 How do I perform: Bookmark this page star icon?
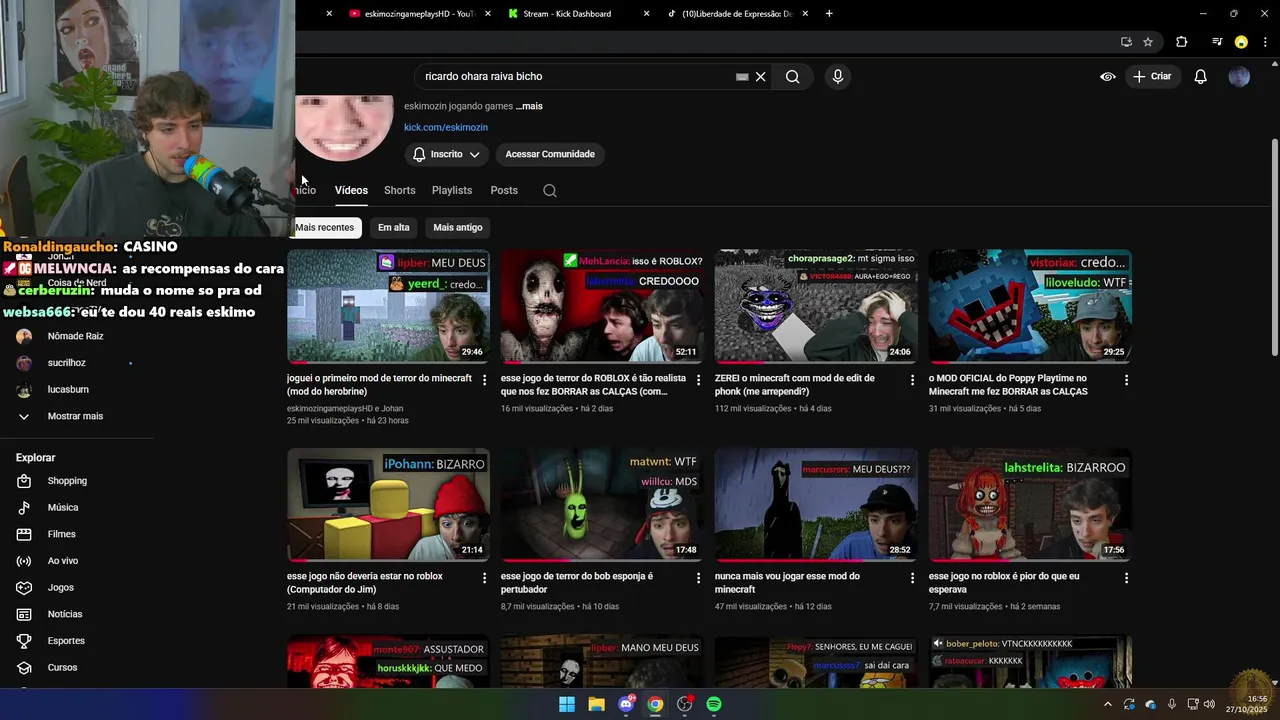point(1148,42)
